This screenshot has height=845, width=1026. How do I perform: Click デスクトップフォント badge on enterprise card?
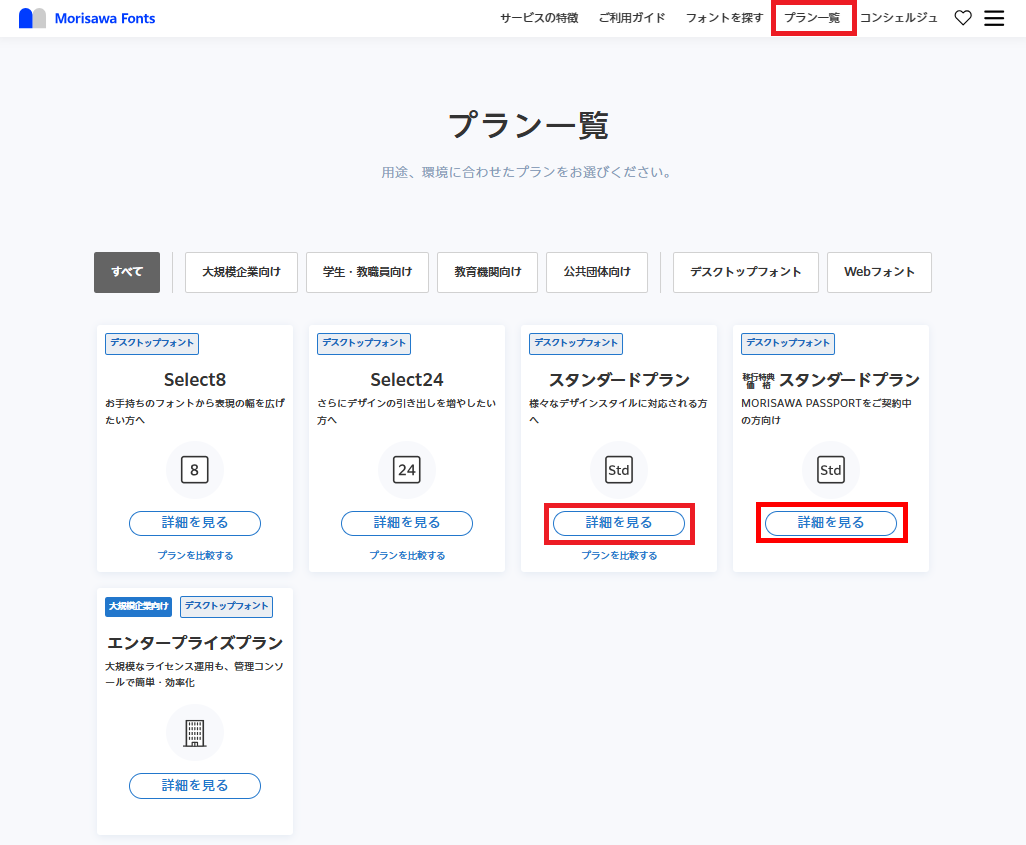coord(226,607)
